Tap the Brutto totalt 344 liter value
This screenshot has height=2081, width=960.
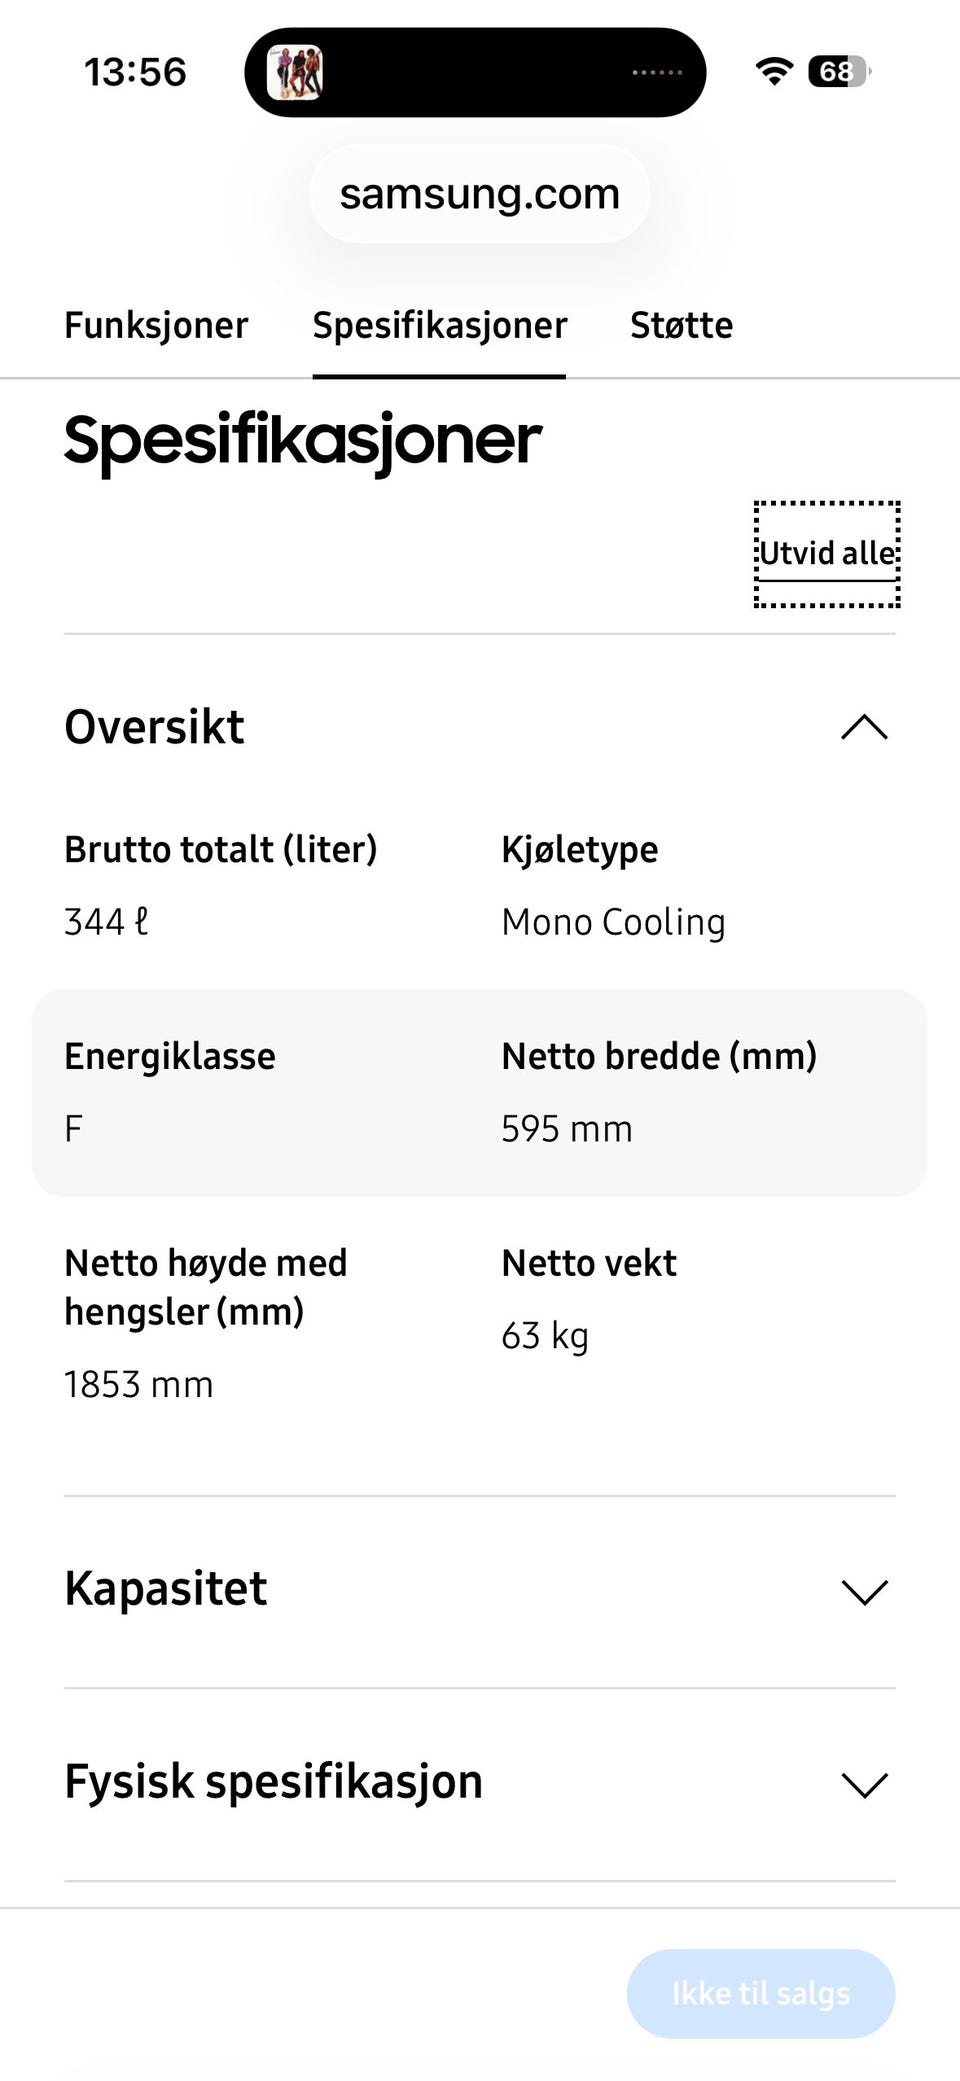tap(106, 922)
